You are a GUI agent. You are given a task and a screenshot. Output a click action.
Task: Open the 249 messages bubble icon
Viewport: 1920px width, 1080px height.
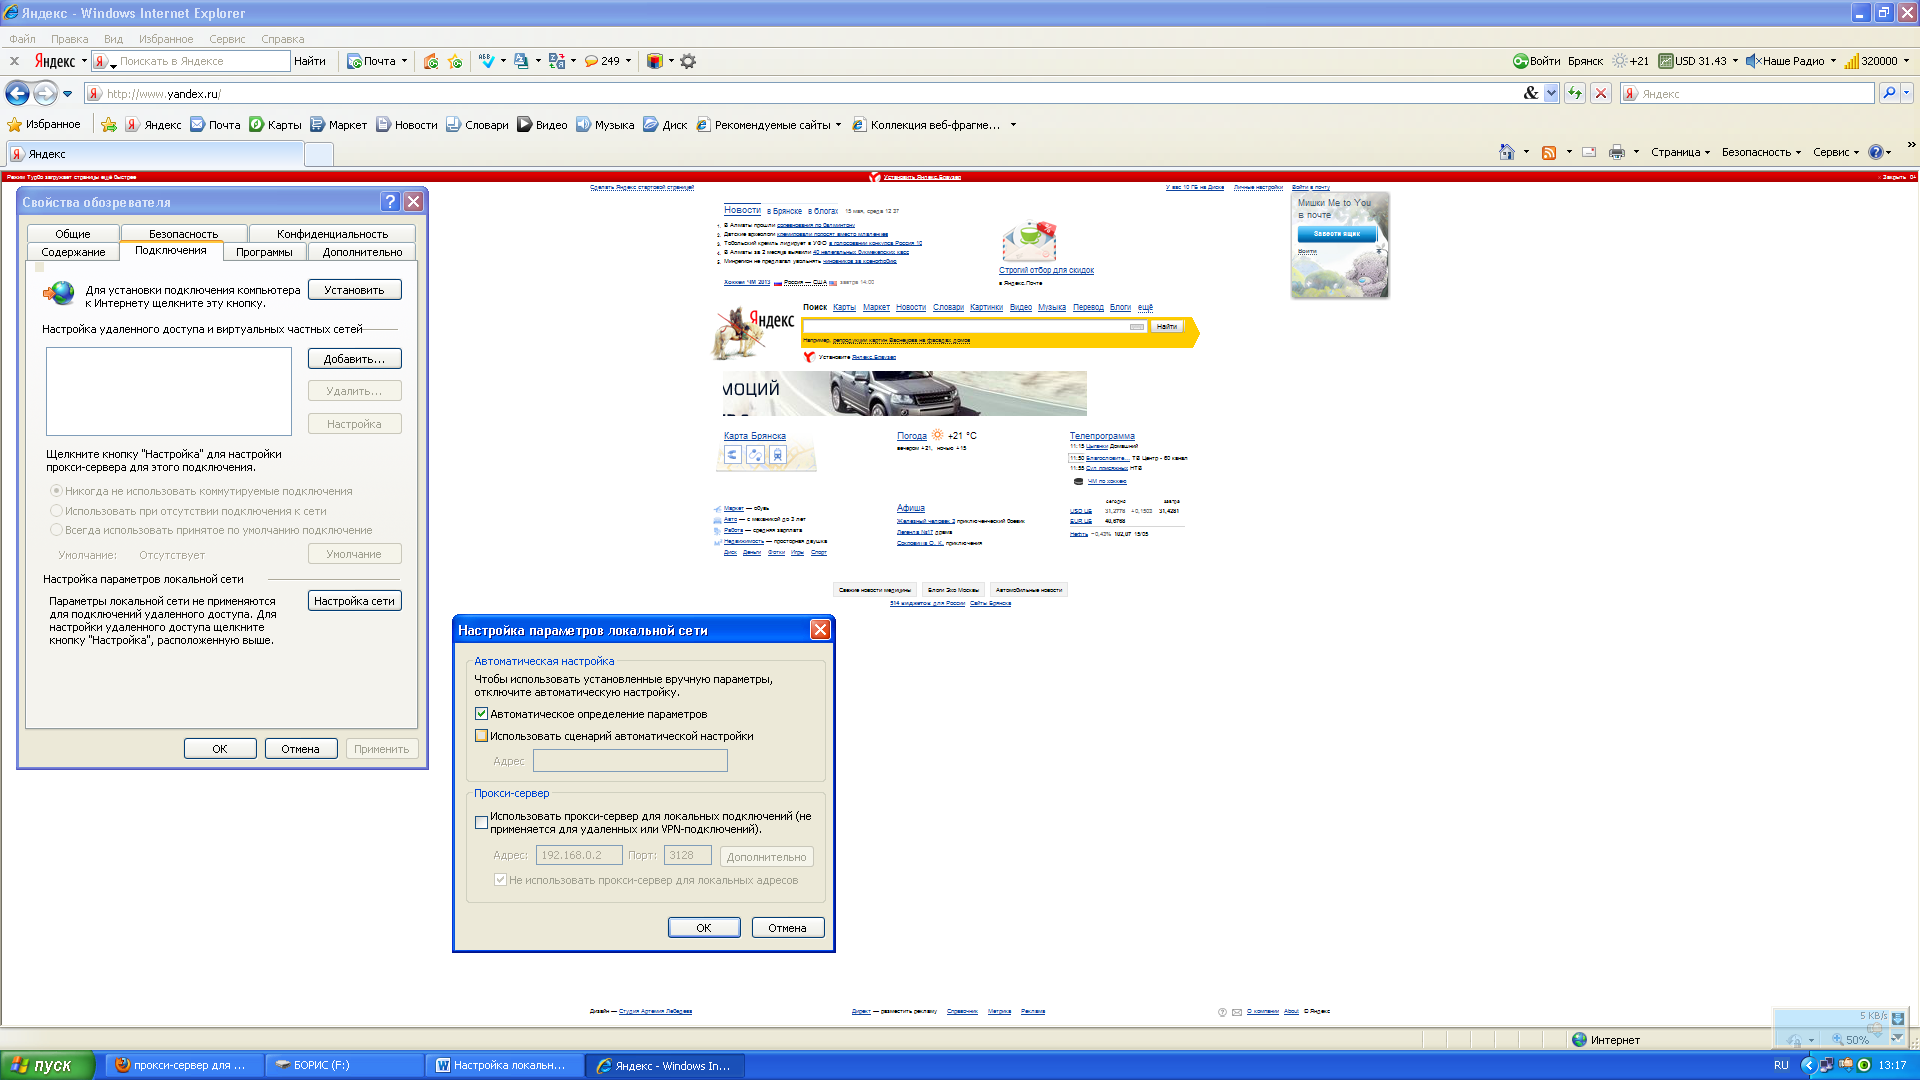pyautogui.click(x=592, y=61)
